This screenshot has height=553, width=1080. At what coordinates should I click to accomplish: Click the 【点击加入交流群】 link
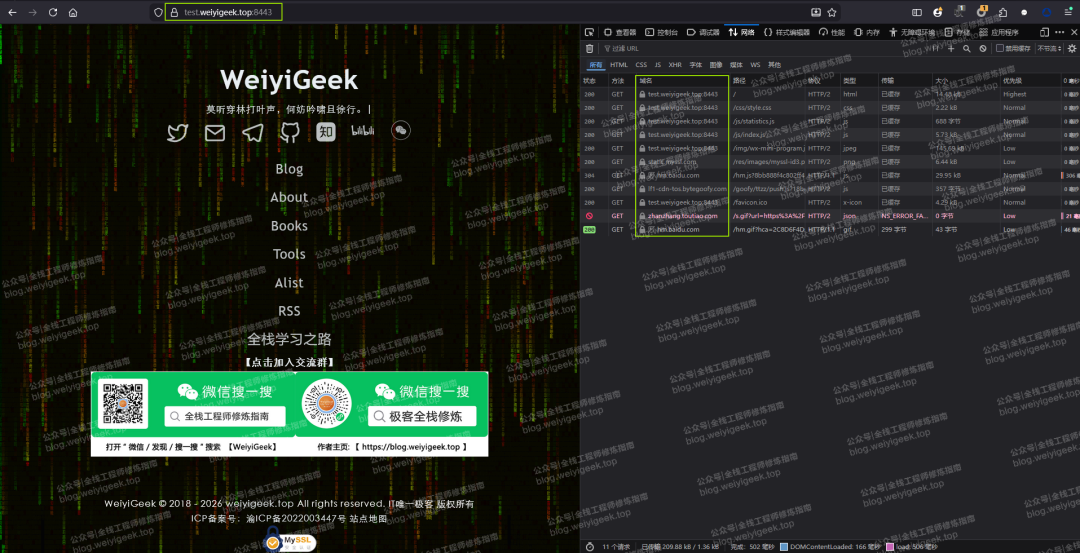click(289, 362)
